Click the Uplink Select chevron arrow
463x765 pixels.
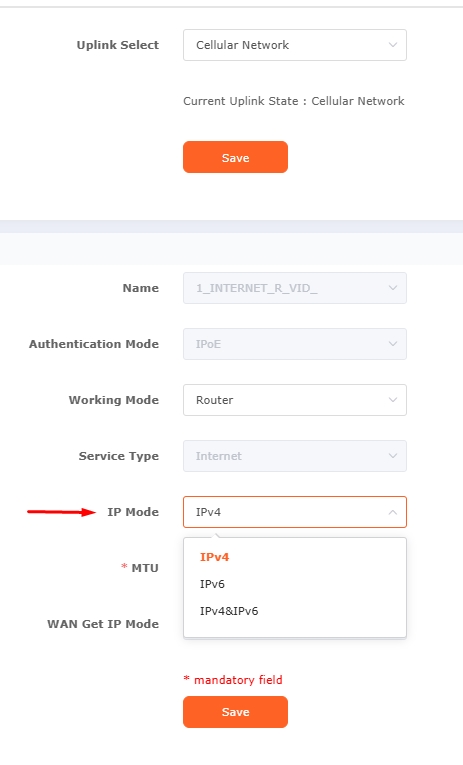click(x=392, y=45)
